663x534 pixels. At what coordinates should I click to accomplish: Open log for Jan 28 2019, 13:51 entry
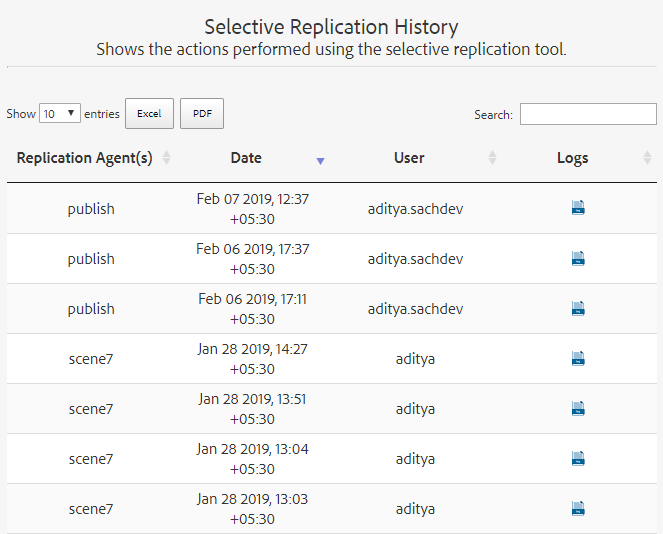click(578, 408)
